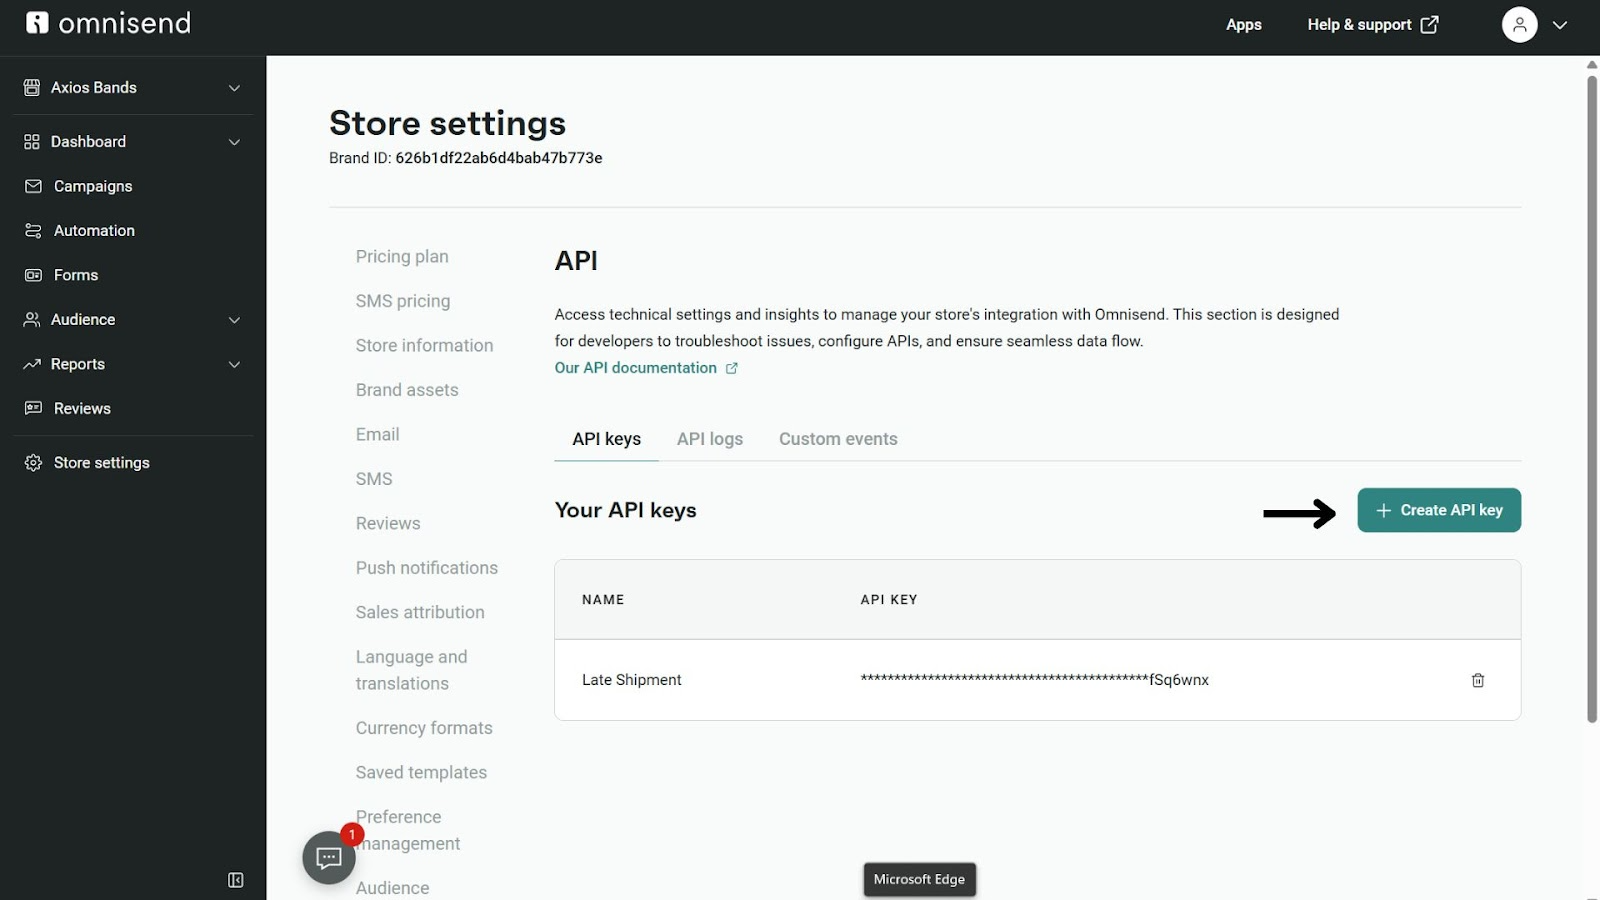The width and height of the screenshot is (1600, 900).
Task: Expand the Dashboard chevron
Action: coord(234,142)
